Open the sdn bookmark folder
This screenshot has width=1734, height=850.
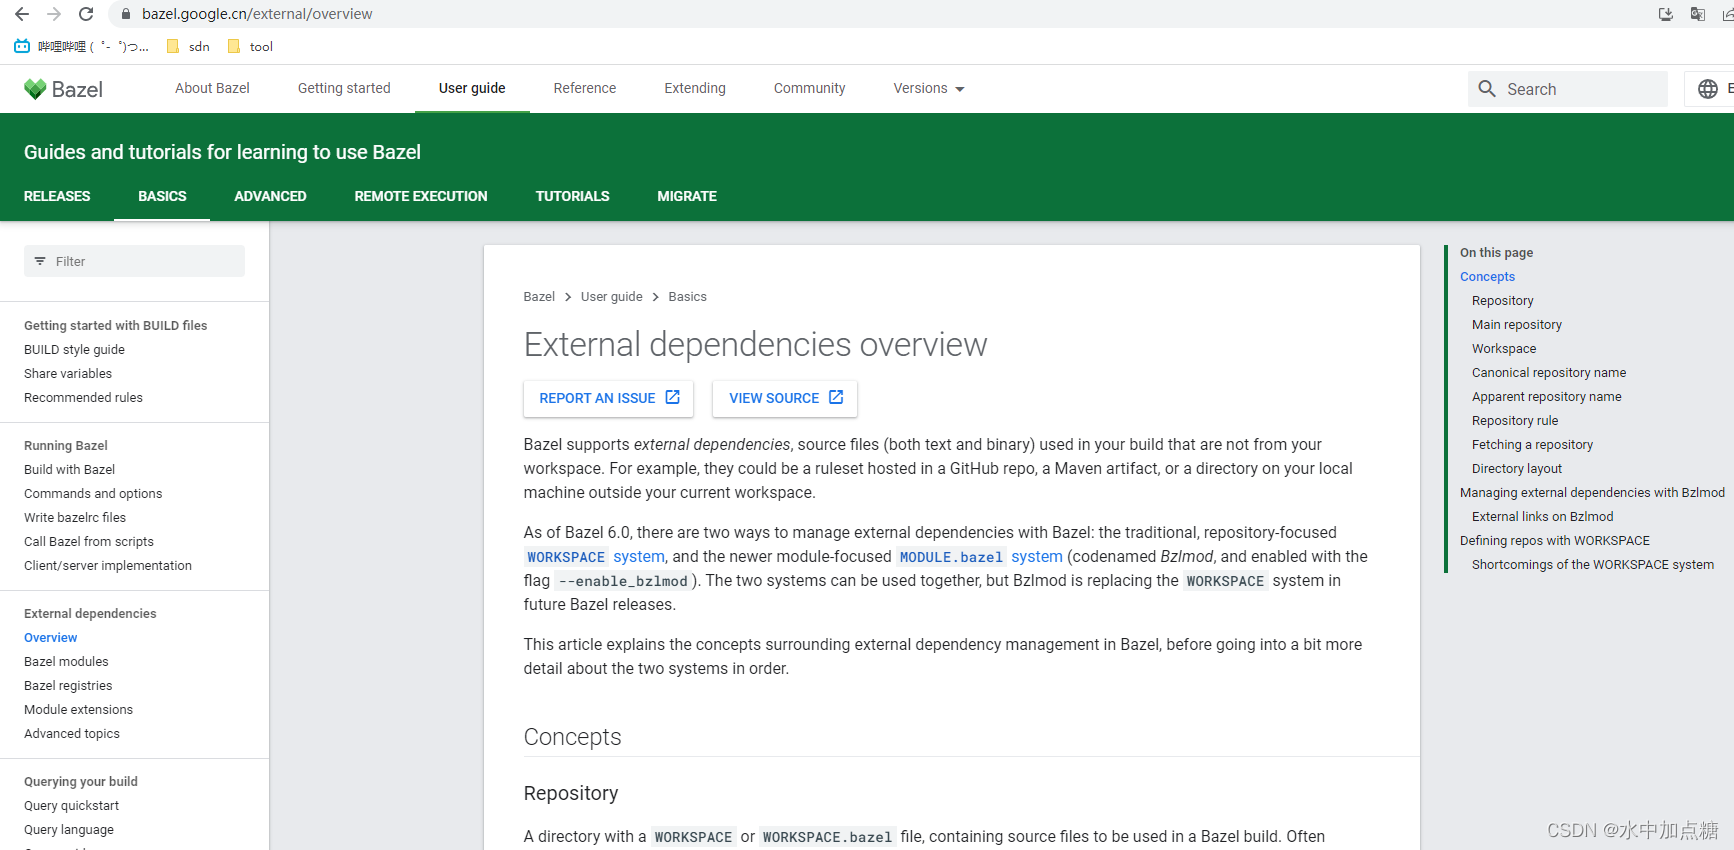click(x=188, y=46)
